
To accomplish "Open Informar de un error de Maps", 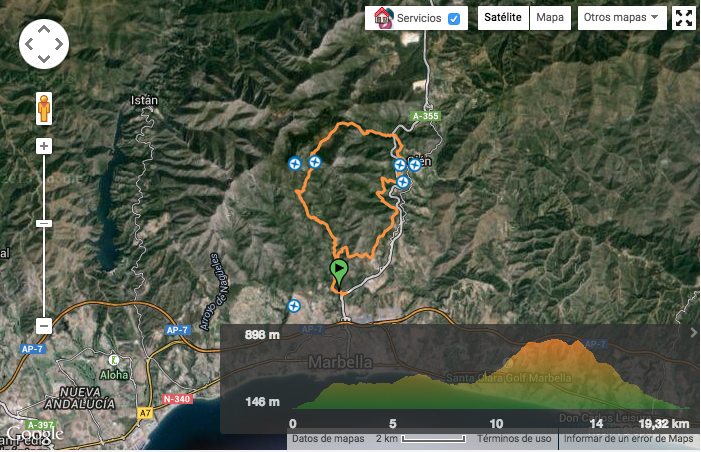I will click(x=628, y=439).
